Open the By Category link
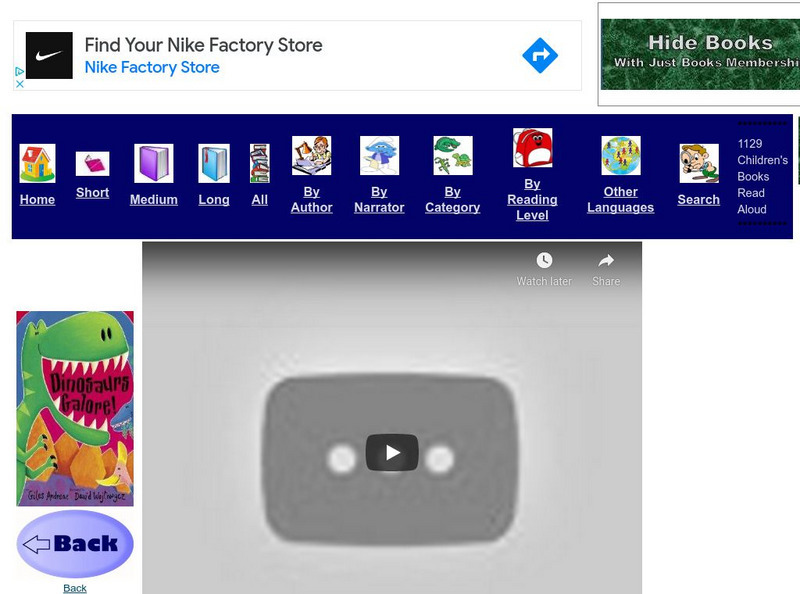Image resolution: width=800 pixels, height=594 pixels. coord(453,200)
